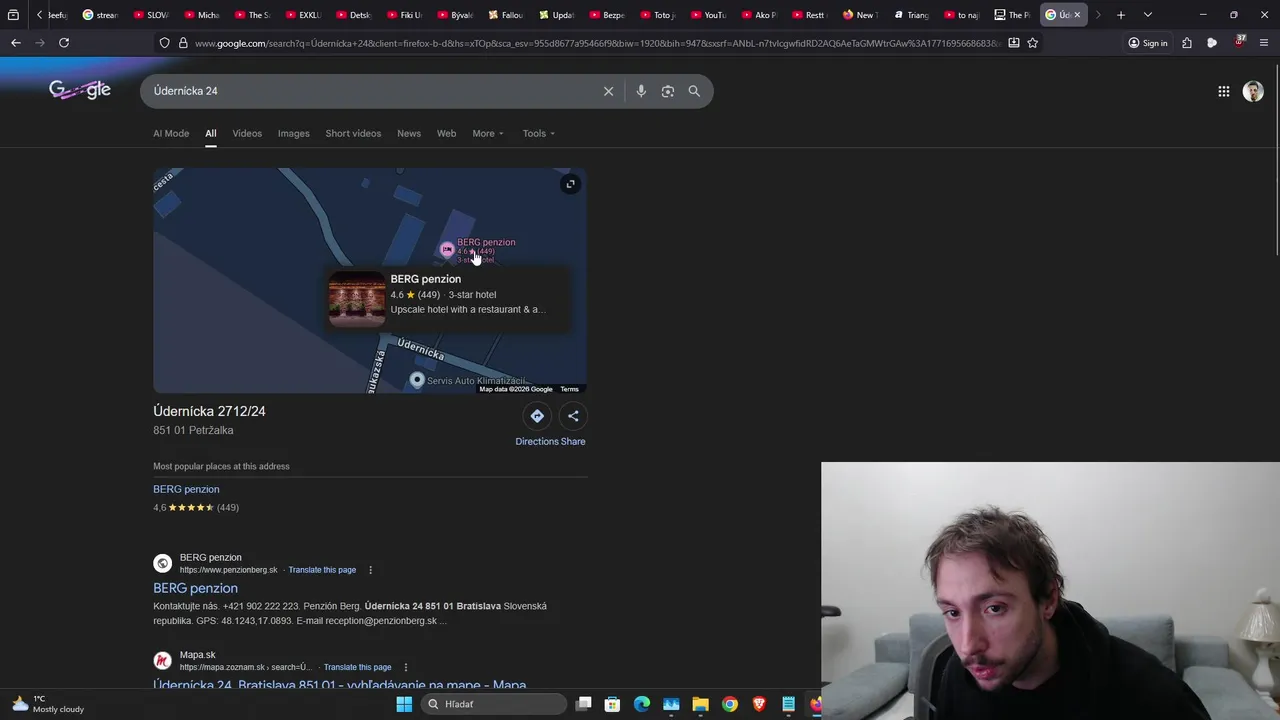Screen dimensions: 1280x720
Task: Select the Servis Auto Klimatizácií map pin
Action: (x=417, y=380)
